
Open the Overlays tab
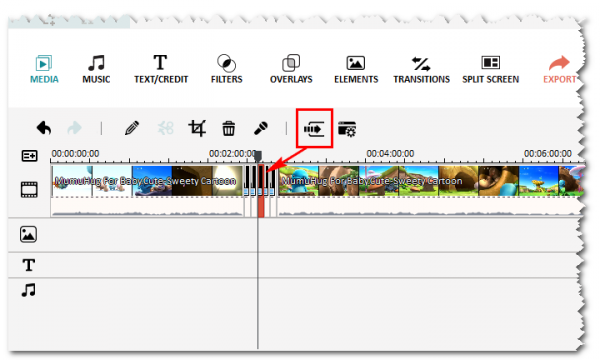291,69
